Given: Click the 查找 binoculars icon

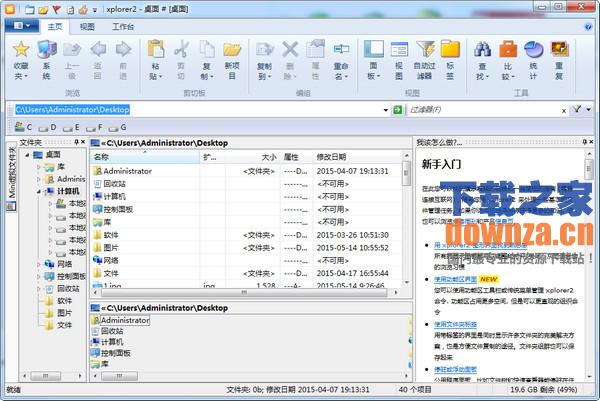Looking at the screenshot, I should 483,50.
